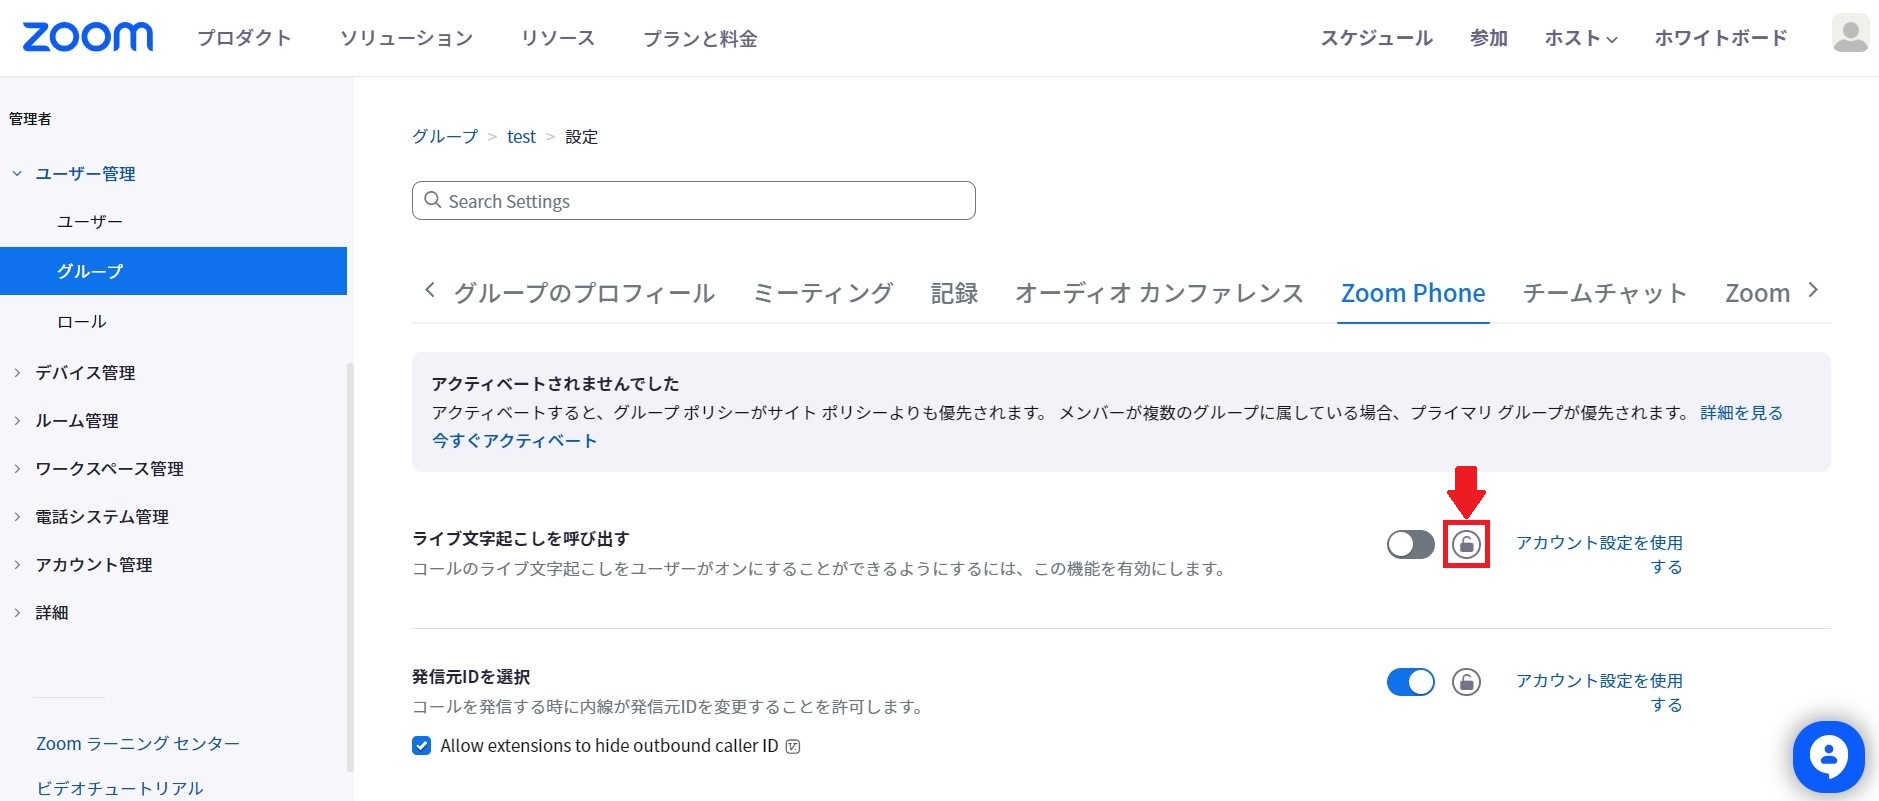Screen dimensions: 1879x801
Task: Go to プランと料金 page
Action: click(x=700, y=38)
